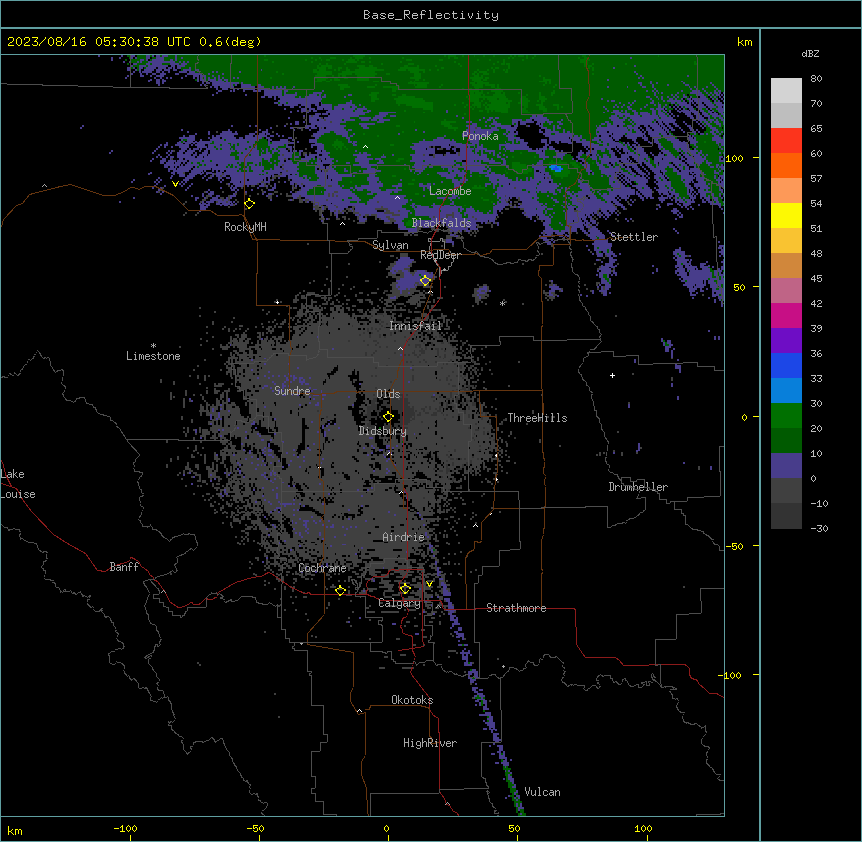
Task: Click the yellow station marker near Olds
Action: tap(388, 416)
